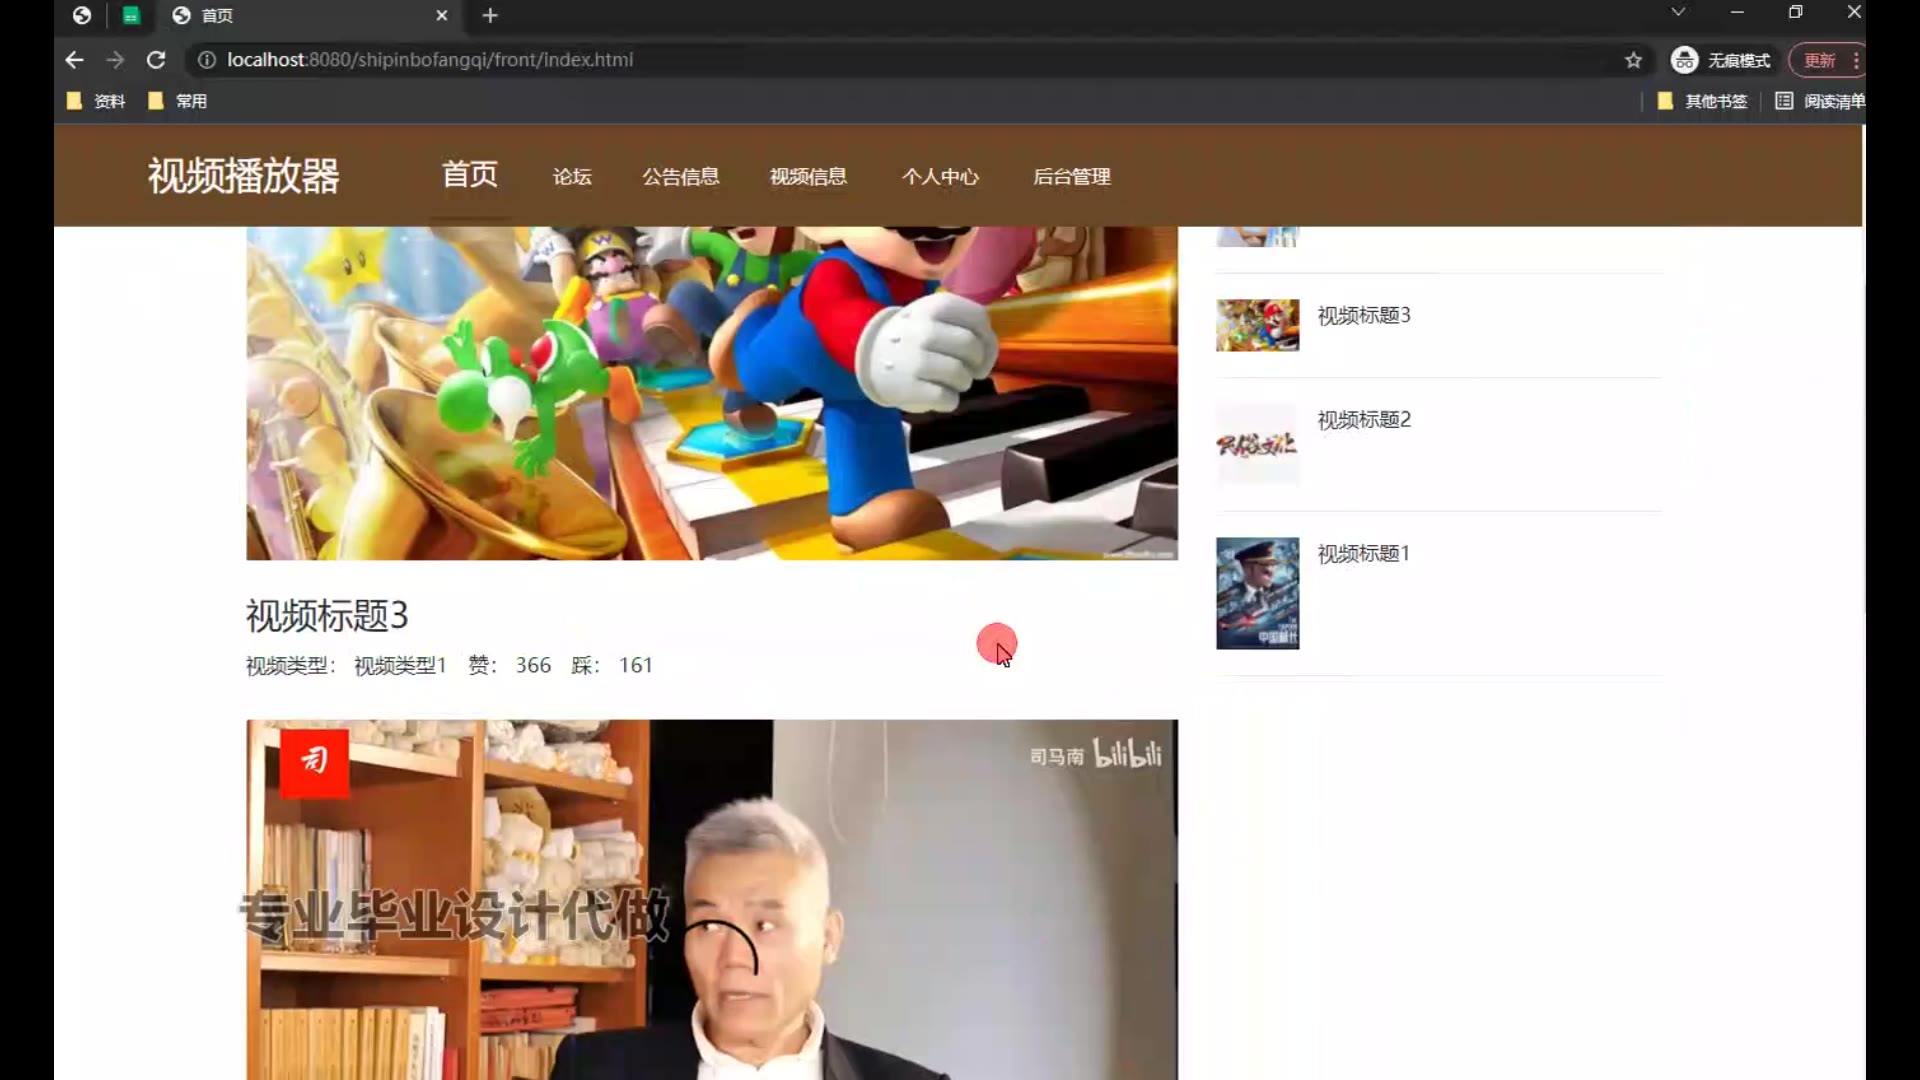Image resolution: width=1920 pixels, height=1080 pixels.
Task: Open the 视频信息 navigation menu item
Action: coord(808,177)
